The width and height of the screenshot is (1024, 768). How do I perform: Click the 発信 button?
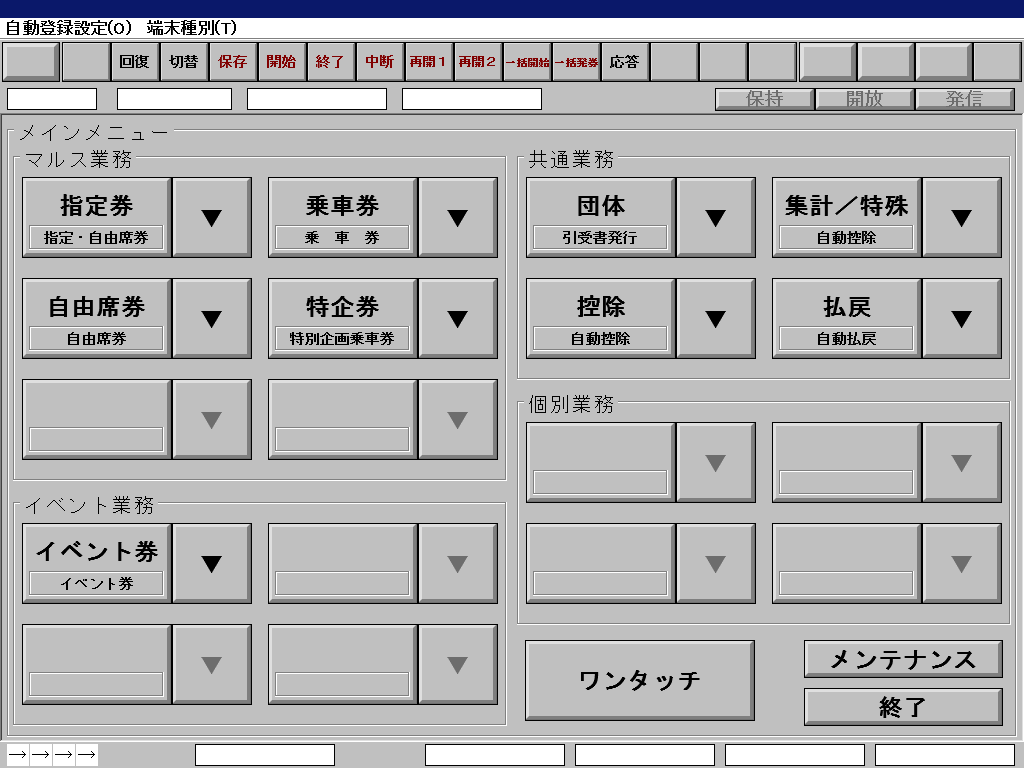coord(965,99)
